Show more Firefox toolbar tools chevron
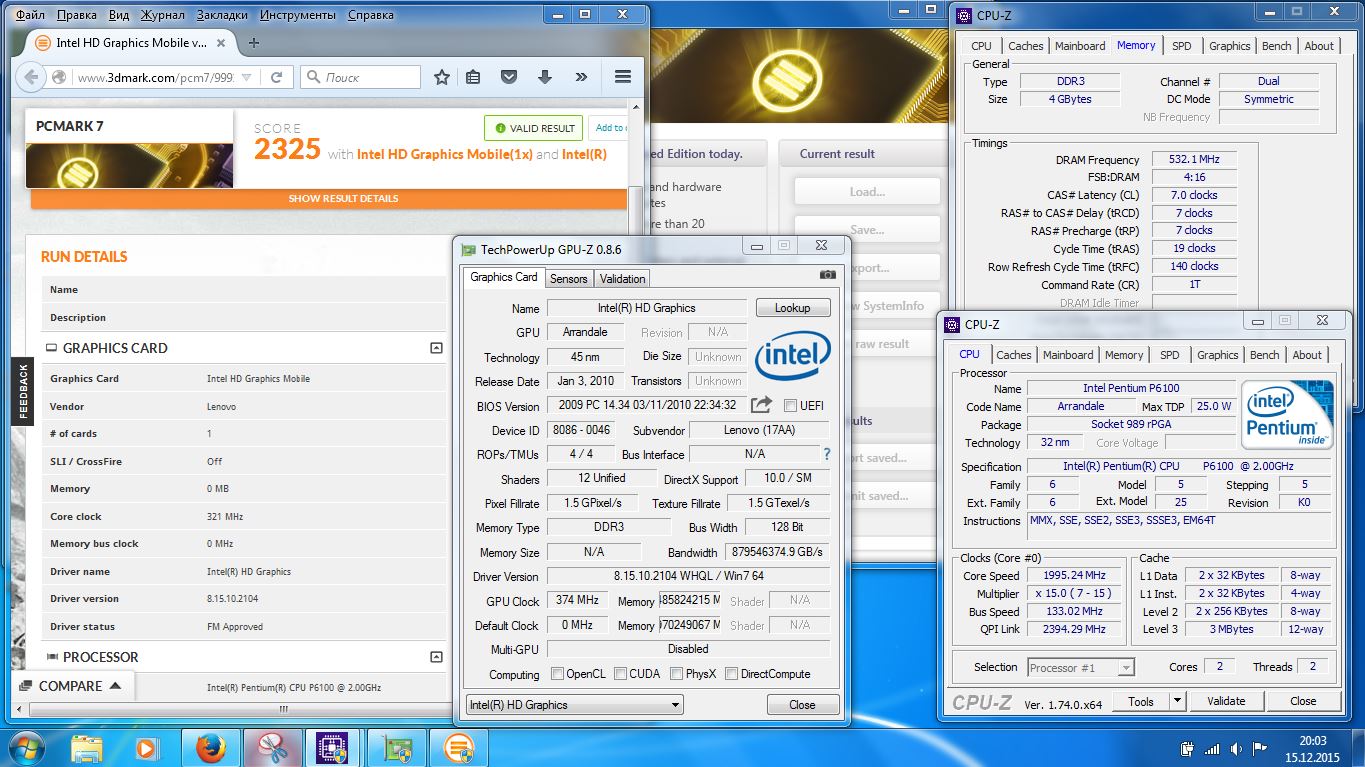Image resolution: width=1365 pixels, height=767 pixels. tap(581, 77)
